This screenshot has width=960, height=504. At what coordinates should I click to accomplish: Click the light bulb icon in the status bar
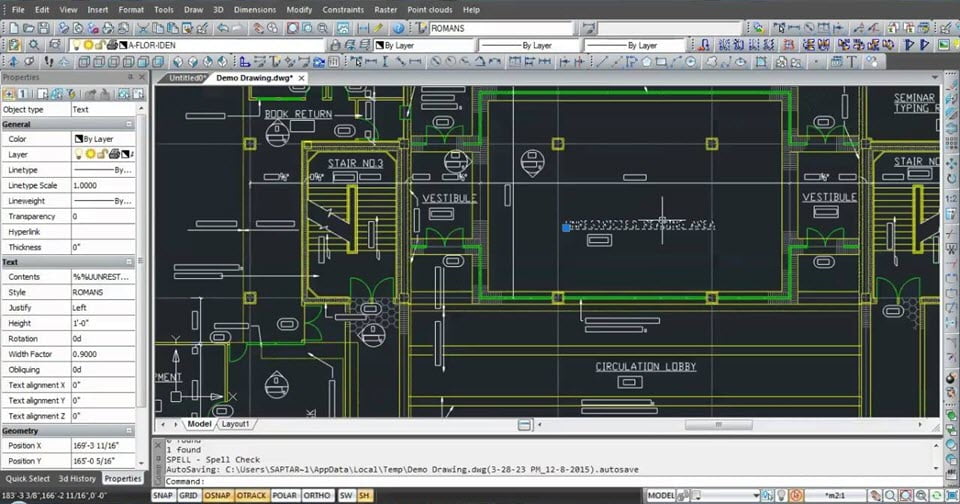click(781, 495)
